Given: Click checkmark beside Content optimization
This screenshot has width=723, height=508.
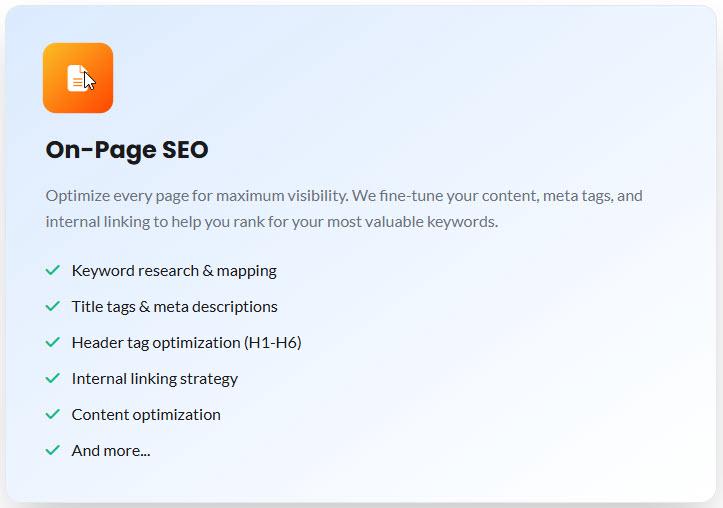Looking at the screenshot, I should (53, 414).
